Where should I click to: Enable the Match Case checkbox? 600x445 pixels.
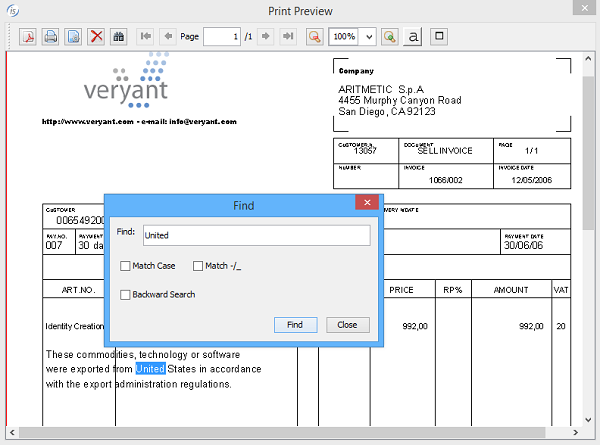[125, 266]
